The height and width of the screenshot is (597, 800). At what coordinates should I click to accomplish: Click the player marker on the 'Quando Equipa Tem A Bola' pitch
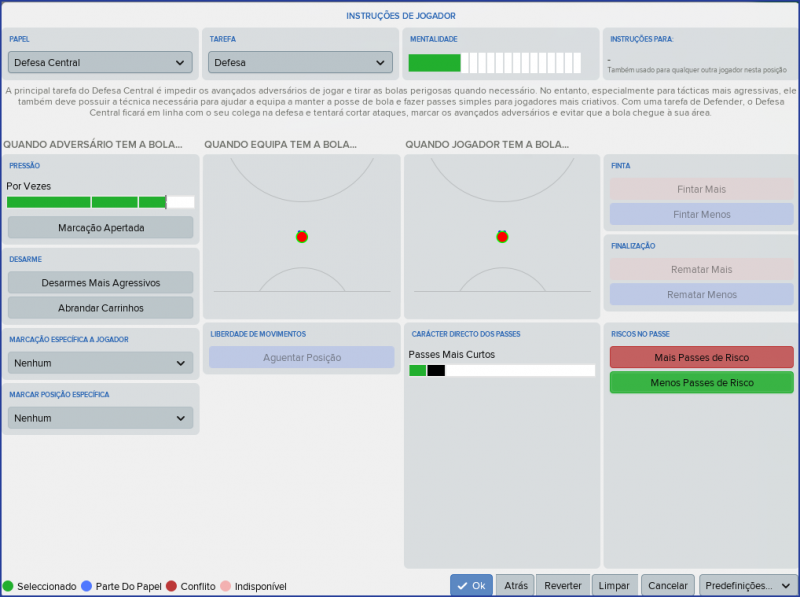pyautogui.click(x=301, y=234)
